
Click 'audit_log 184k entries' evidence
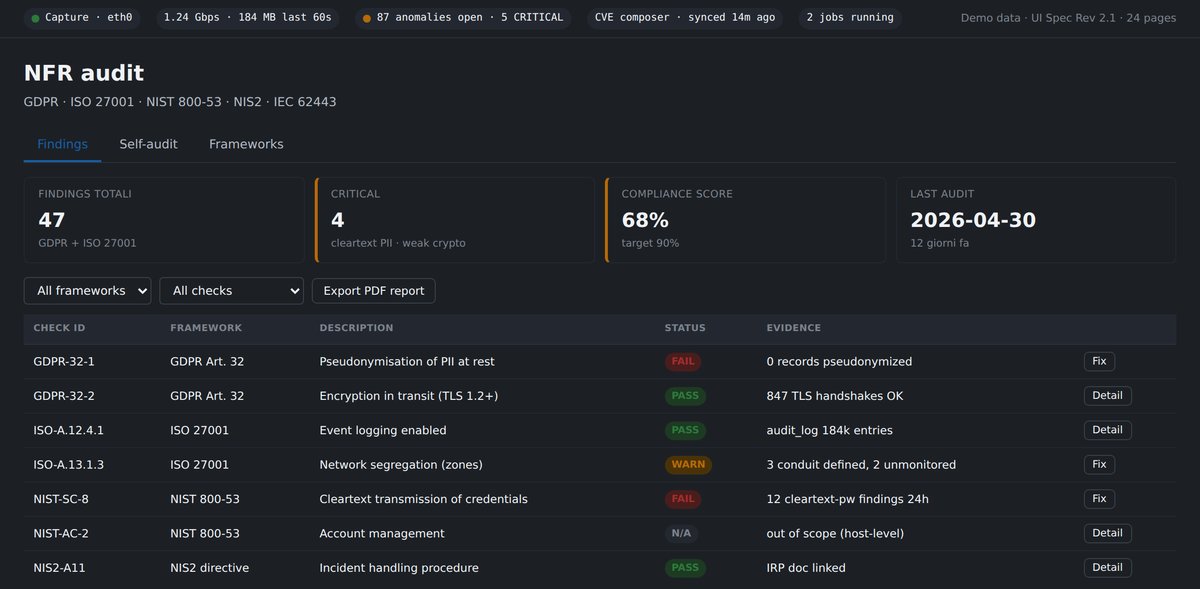830,431
